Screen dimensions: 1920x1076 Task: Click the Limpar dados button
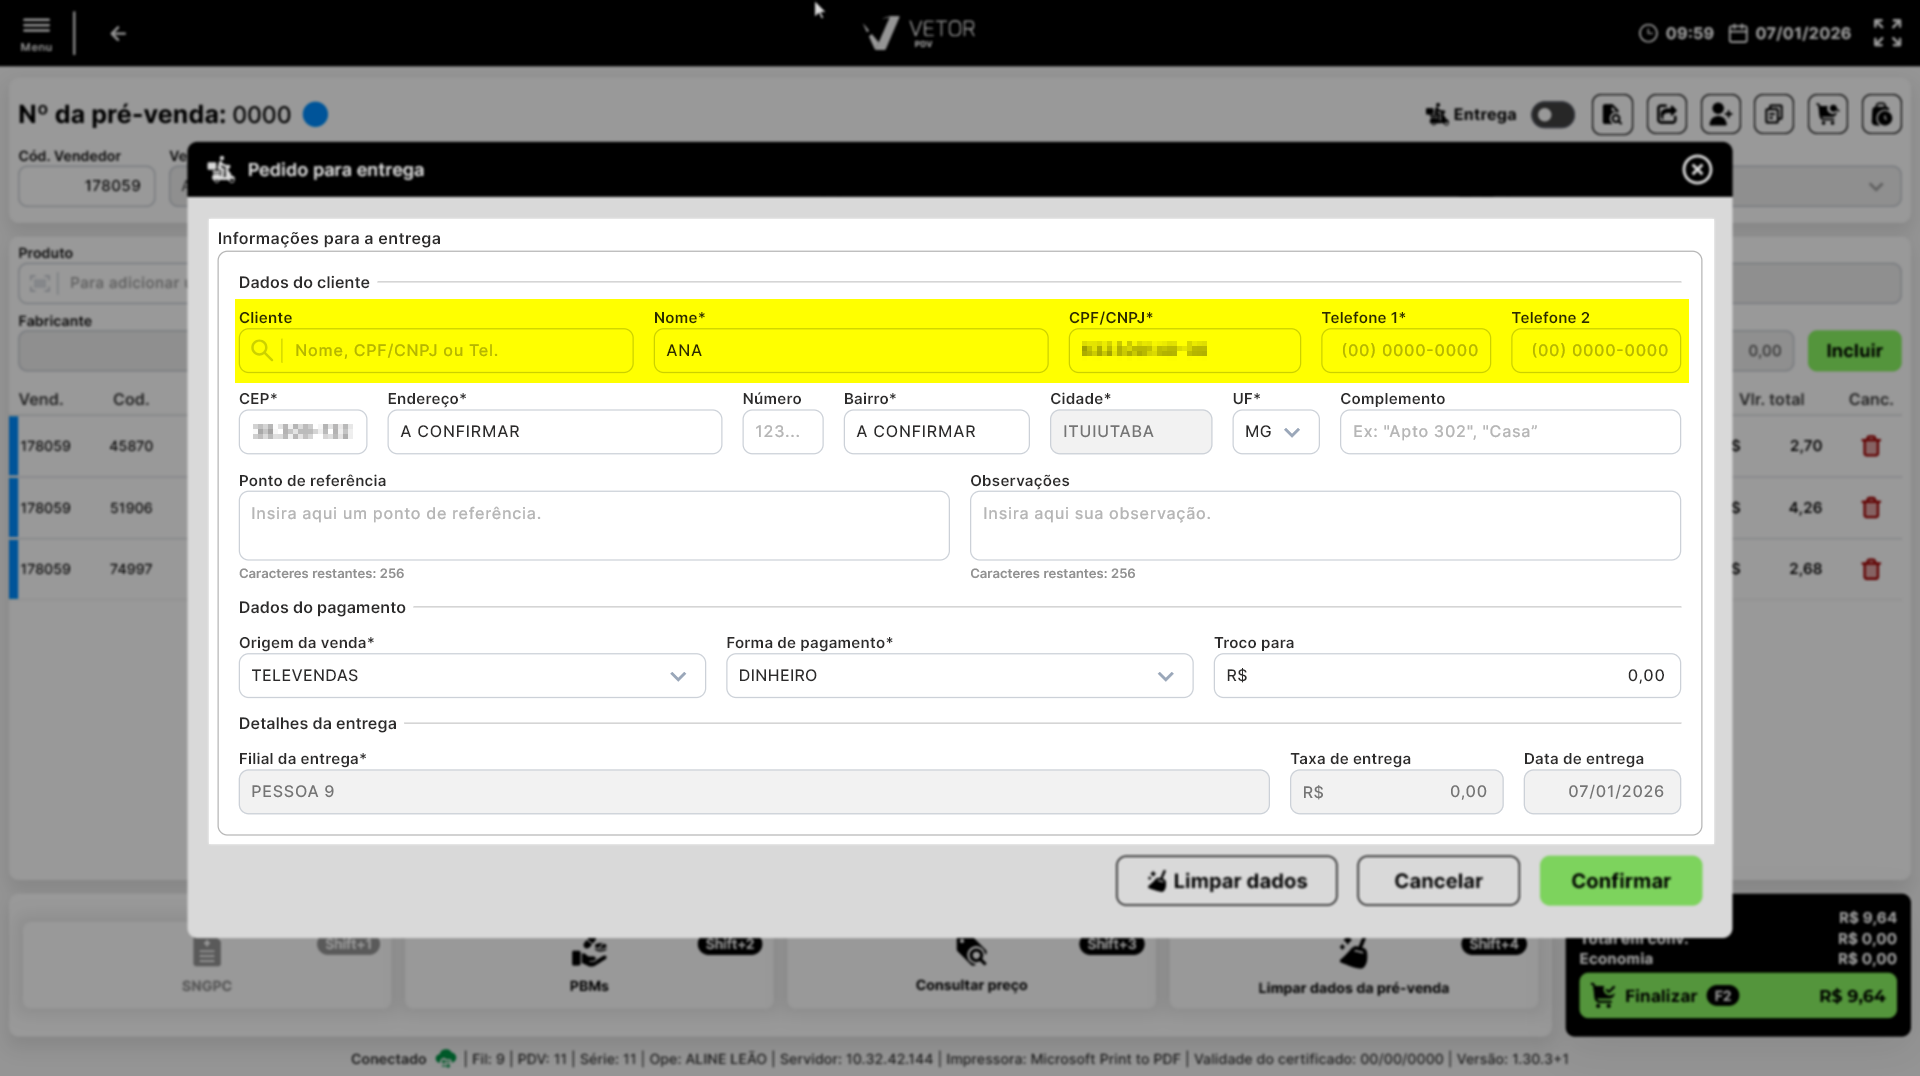pyautogui.click(x=1226, y=881)
